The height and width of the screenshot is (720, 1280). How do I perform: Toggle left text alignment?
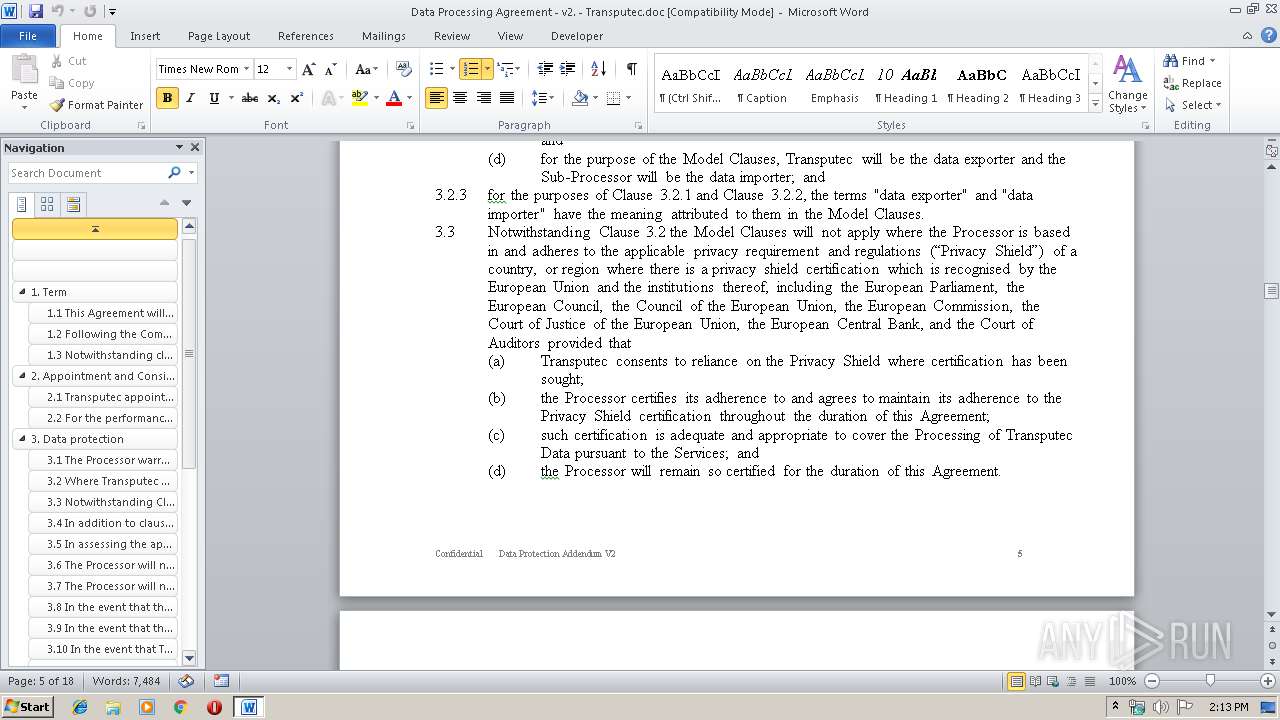(x=436, y=98)
